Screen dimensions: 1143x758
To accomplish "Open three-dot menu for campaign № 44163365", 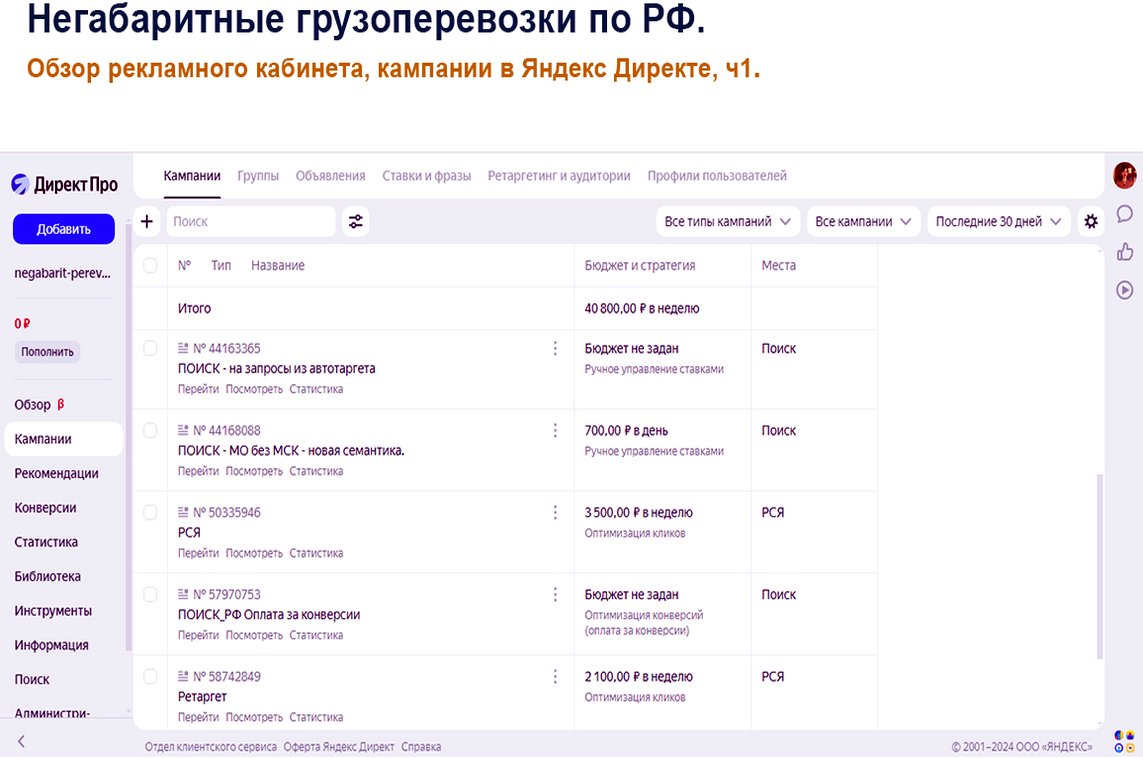I will click(555, 349).
